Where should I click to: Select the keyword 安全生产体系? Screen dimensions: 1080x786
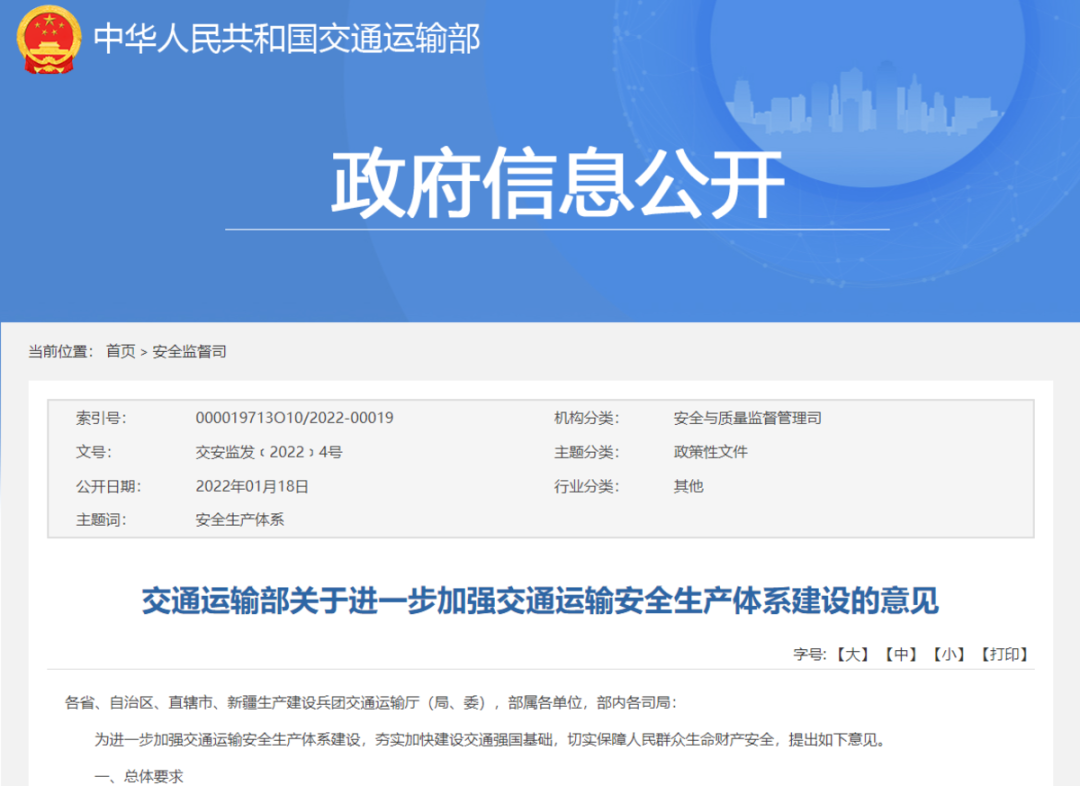(x=240, y=519)
